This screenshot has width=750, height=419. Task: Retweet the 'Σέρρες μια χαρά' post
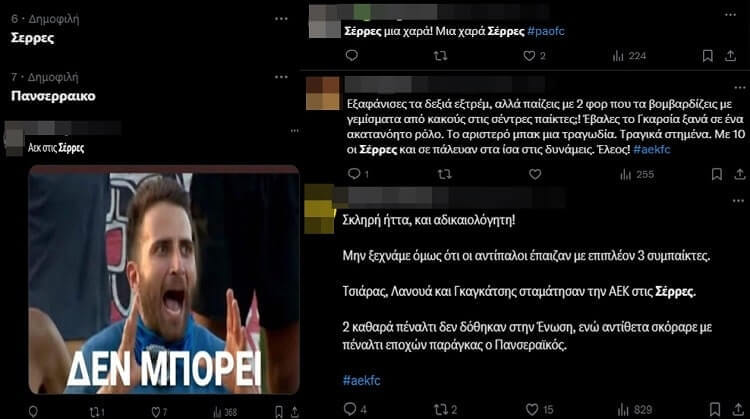[x=440, y=56]
